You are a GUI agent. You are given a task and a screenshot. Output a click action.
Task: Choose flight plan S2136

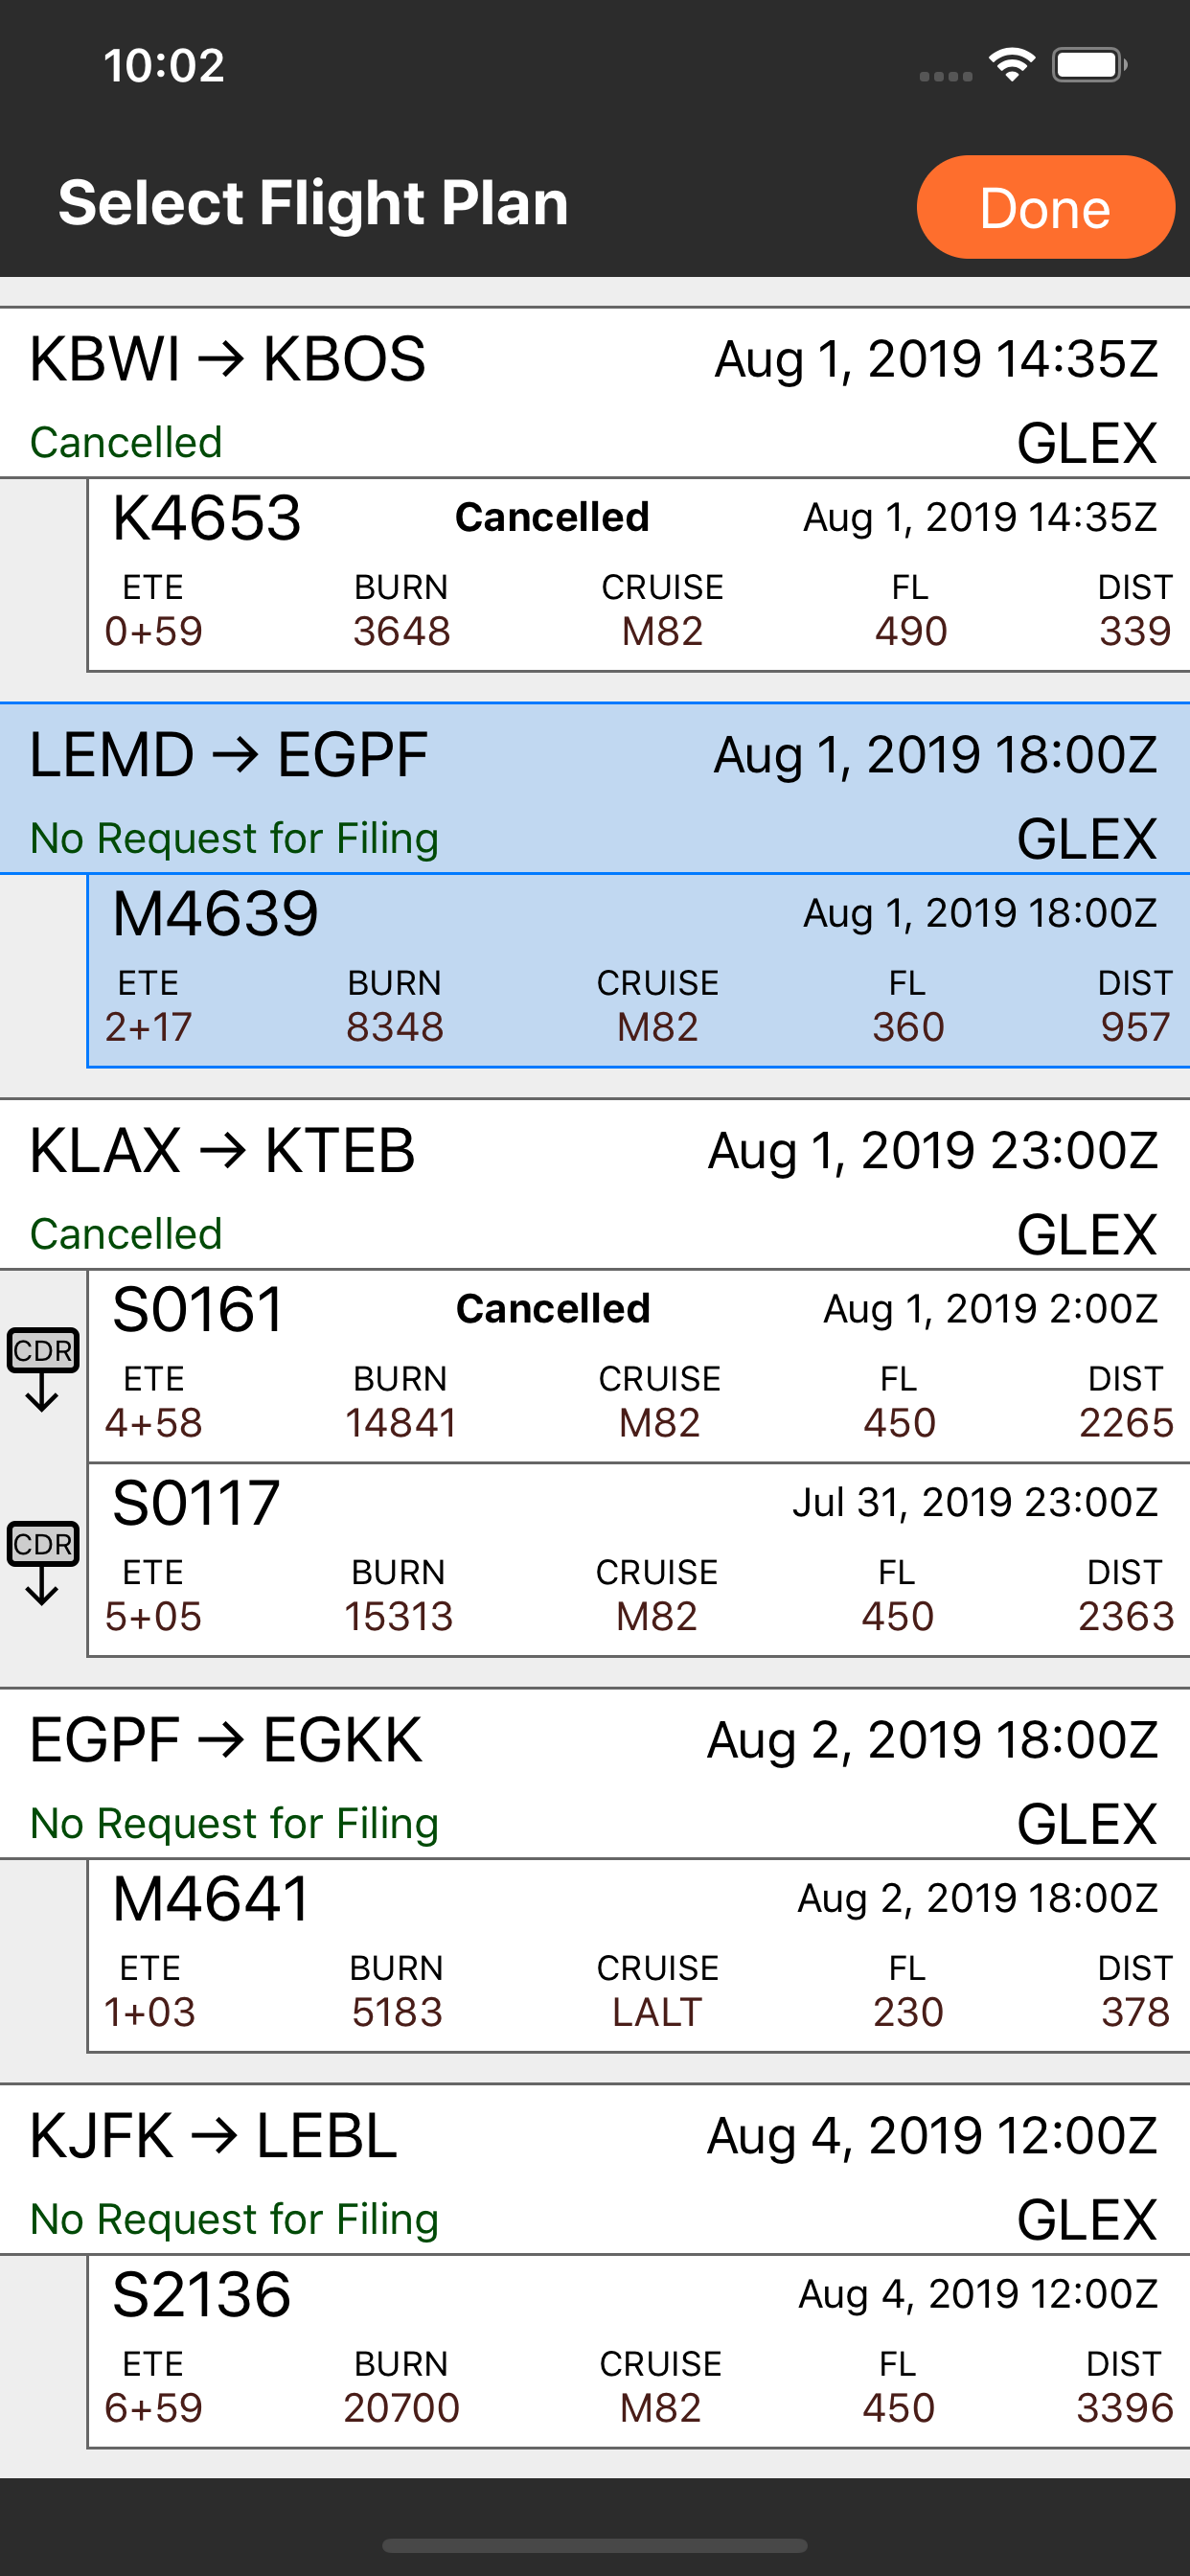[638, 2352]
